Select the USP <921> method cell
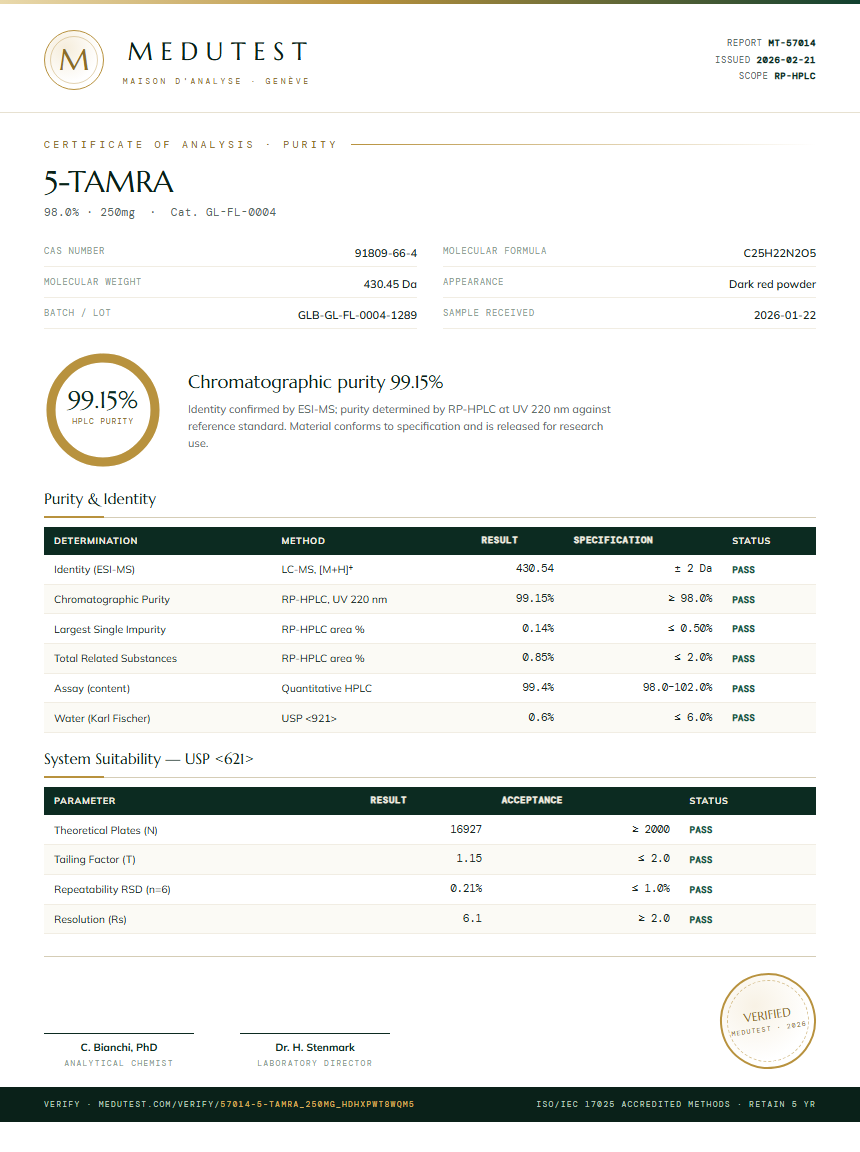 308,719
